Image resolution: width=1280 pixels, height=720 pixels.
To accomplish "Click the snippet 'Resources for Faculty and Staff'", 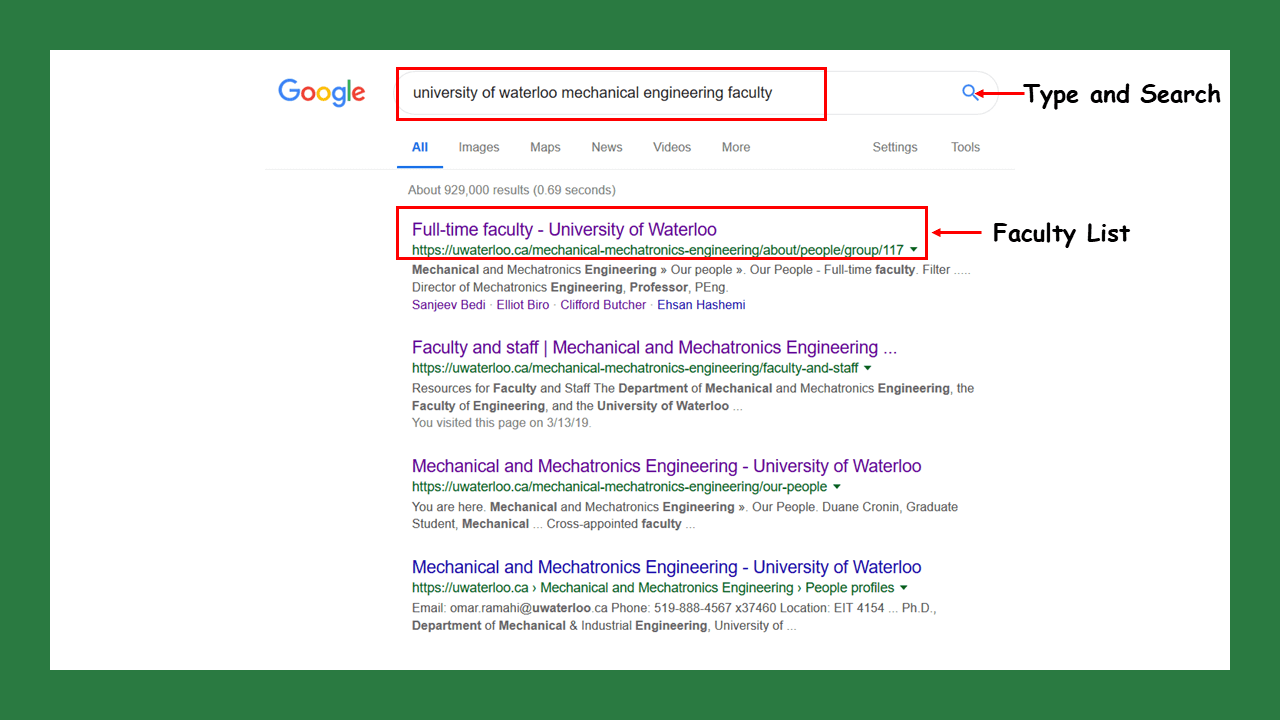I will click(693, 397).
